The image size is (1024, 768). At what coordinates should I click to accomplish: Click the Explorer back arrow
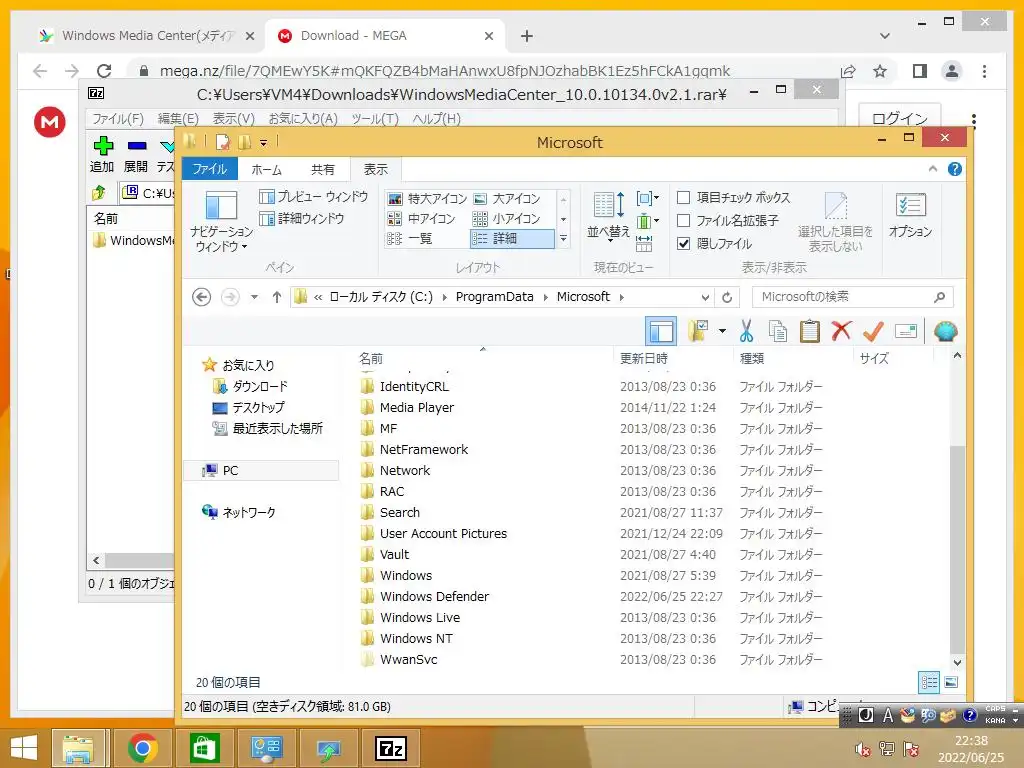click(202, 297)
